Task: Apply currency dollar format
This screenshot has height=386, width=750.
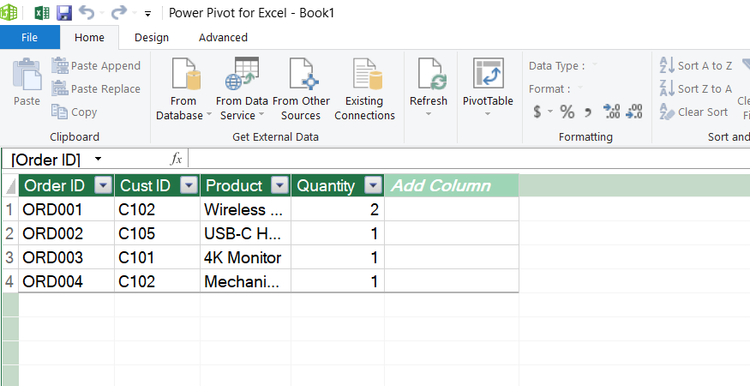Action: pyautogui.click(x=537, y=112)
